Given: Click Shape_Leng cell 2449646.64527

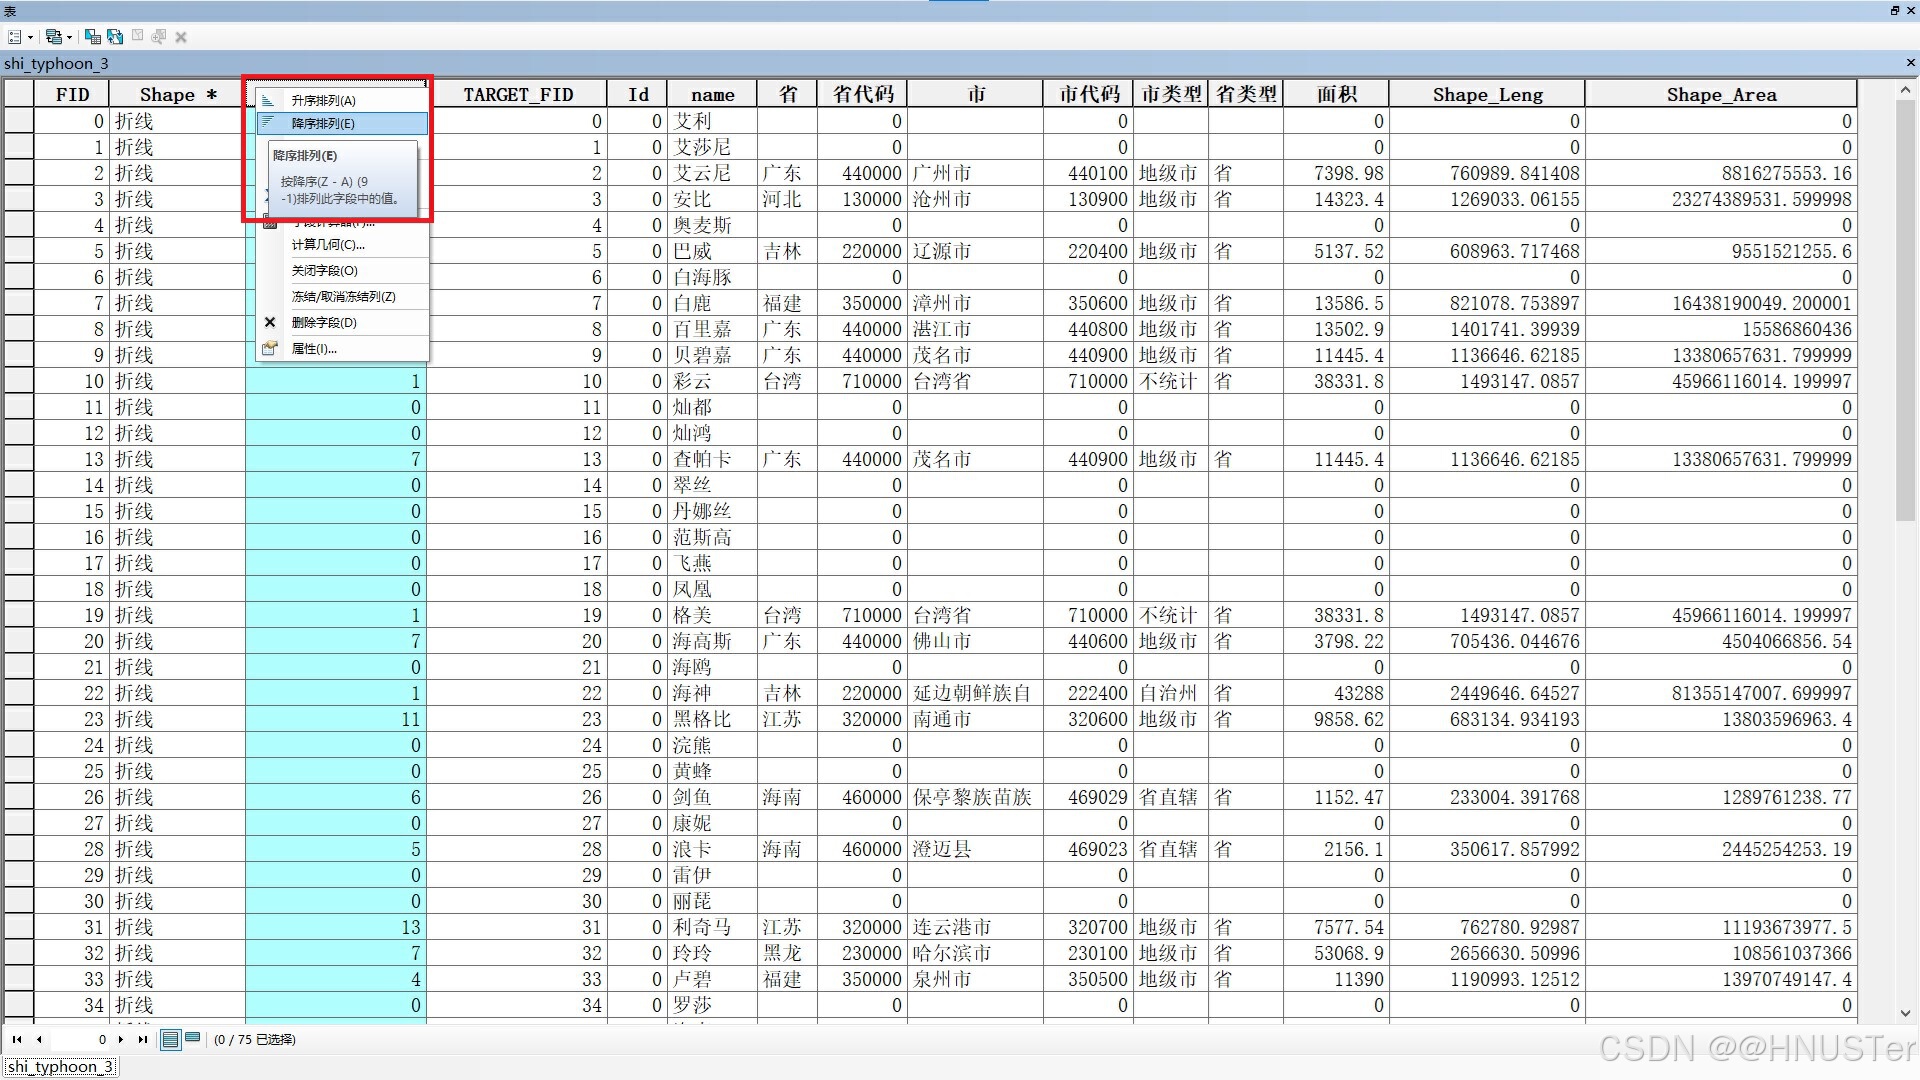Looking at the screenshot, I should (1487, 693).
